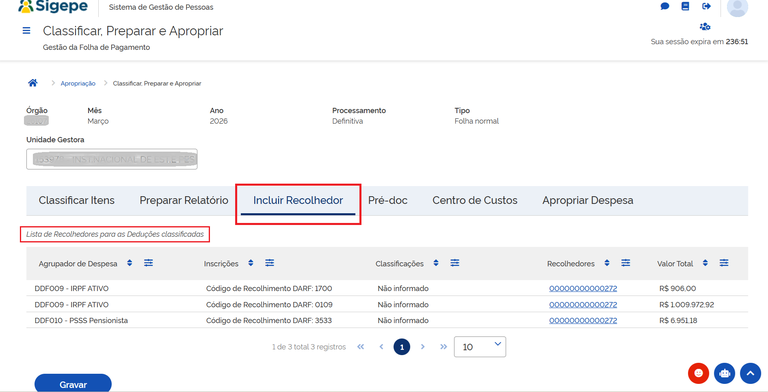Image resolution: width=768 pixels, height=392 pixels.
Task: Click 'Código de Recolhimento DARF: 0109' cell
Action: click(x=269, y=305)
